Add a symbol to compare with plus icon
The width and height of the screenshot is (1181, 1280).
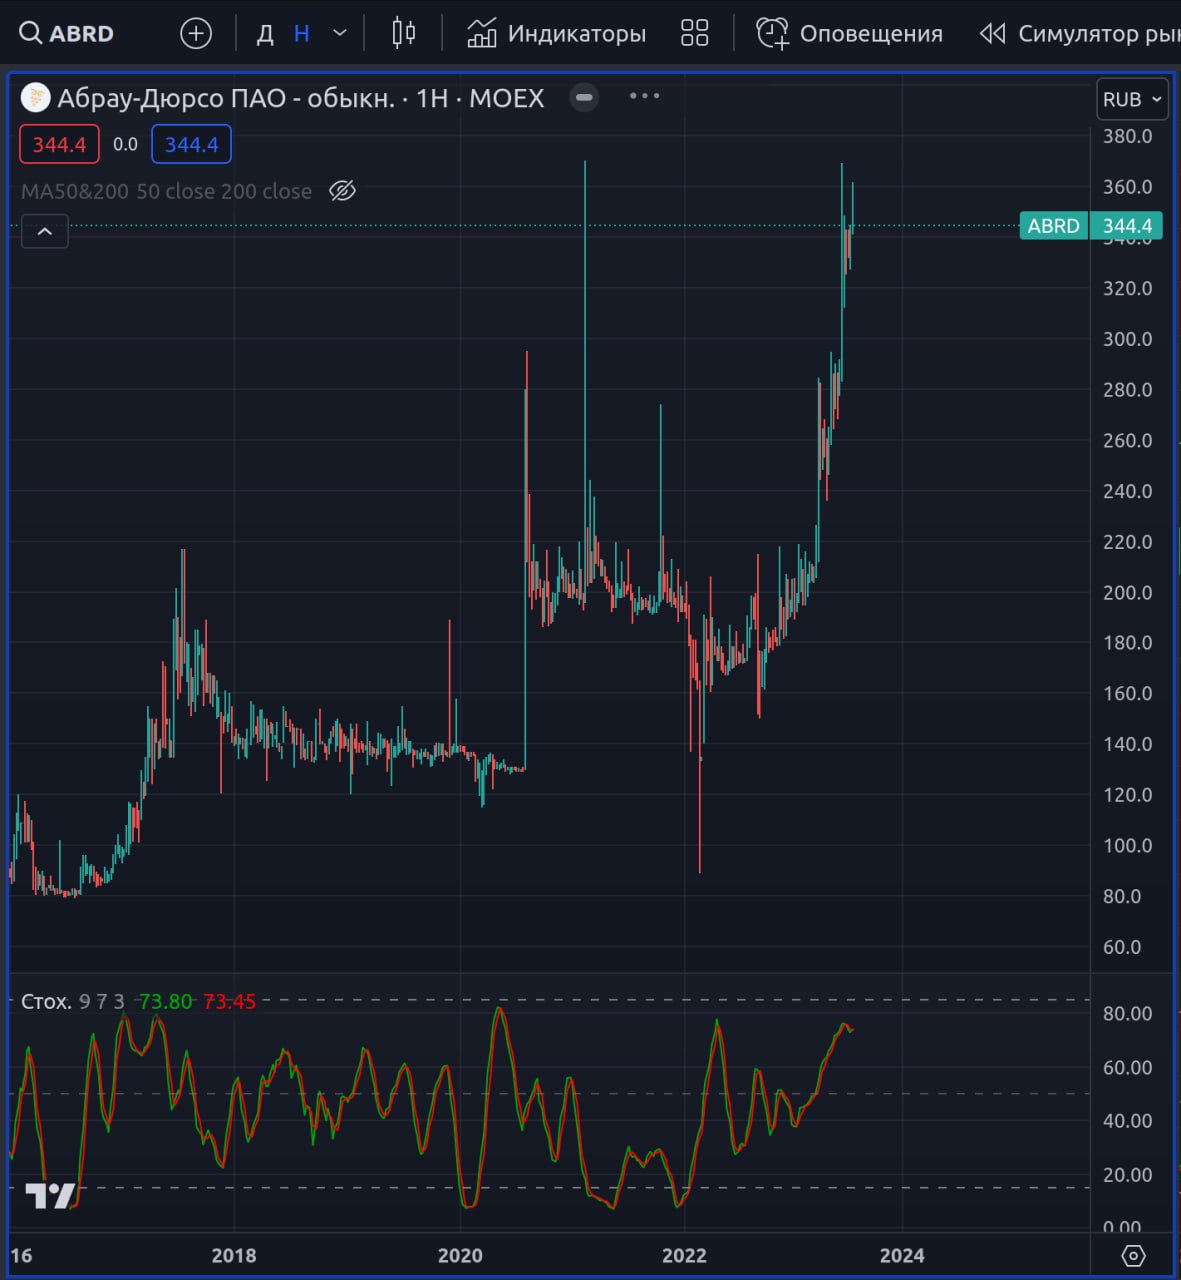click(x=196, y=33)
